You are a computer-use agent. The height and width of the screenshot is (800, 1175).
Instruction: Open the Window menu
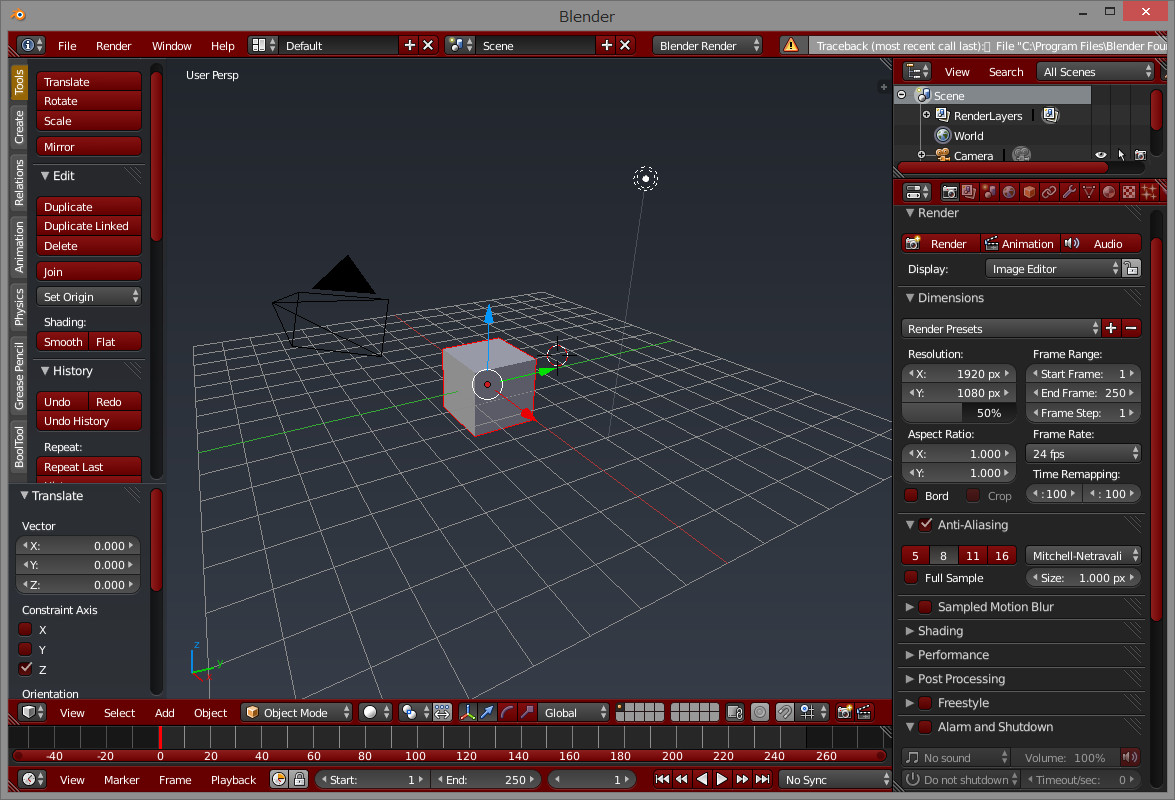click(172, 46)
